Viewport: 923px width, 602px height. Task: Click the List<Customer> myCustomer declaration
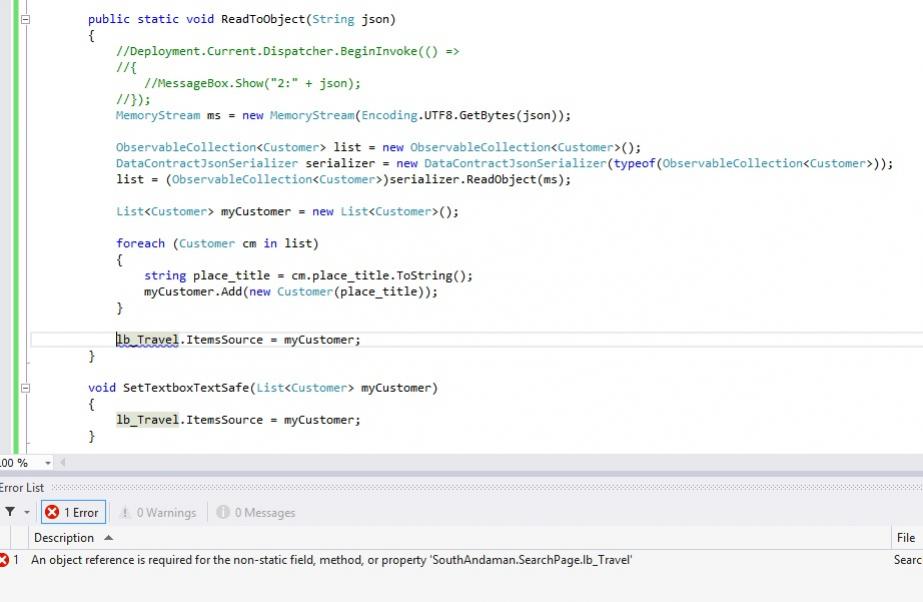[x=287, y=211]
